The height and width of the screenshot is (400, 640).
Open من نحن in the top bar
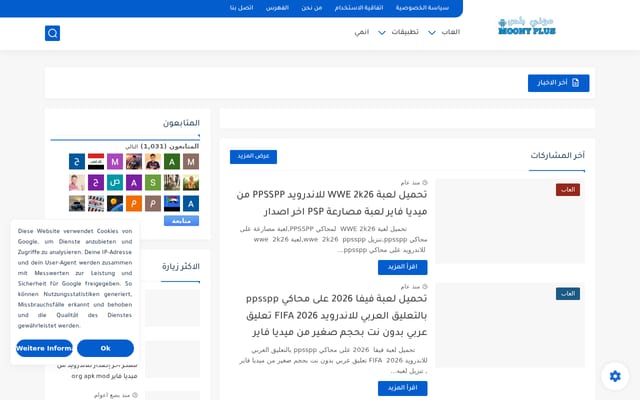click(x=312, y=8)
